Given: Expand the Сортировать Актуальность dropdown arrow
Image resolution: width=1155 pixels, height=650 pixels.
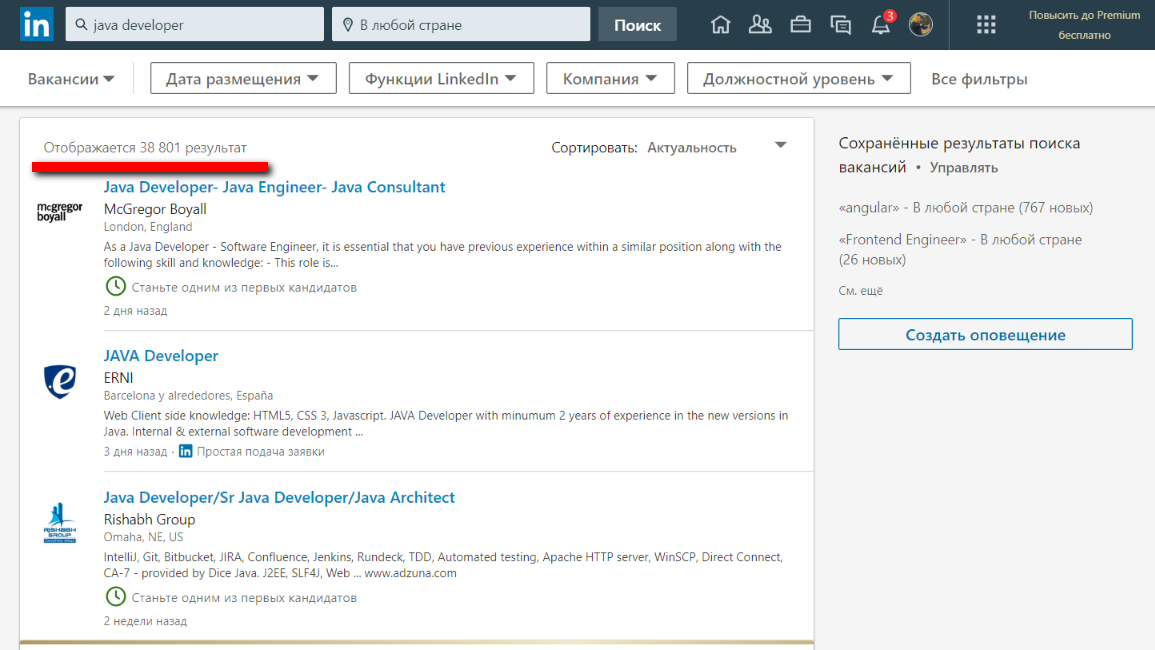Looking at the screenshot, I should click(781, 146).
